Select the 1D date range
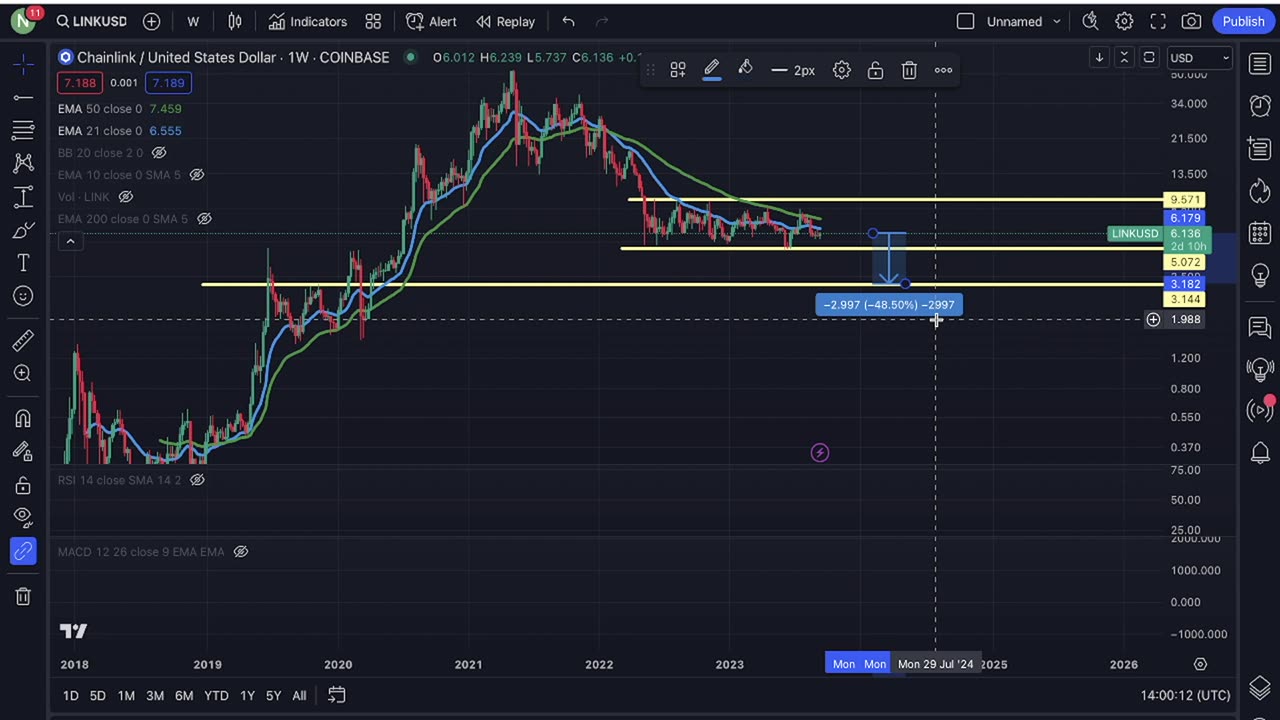Screen dimensions: 1280x720 tap(70, 695)
